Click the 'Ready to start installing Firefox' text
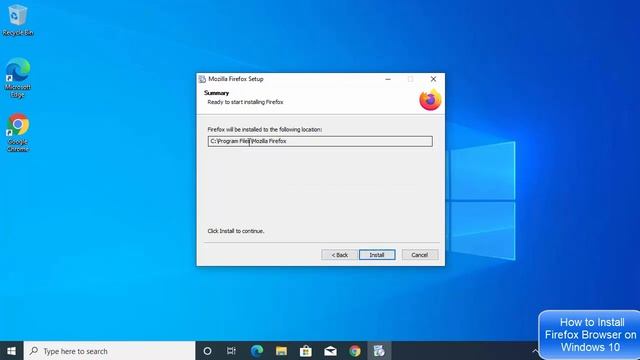This screenshot has width=640, height=360. point(245,102)
